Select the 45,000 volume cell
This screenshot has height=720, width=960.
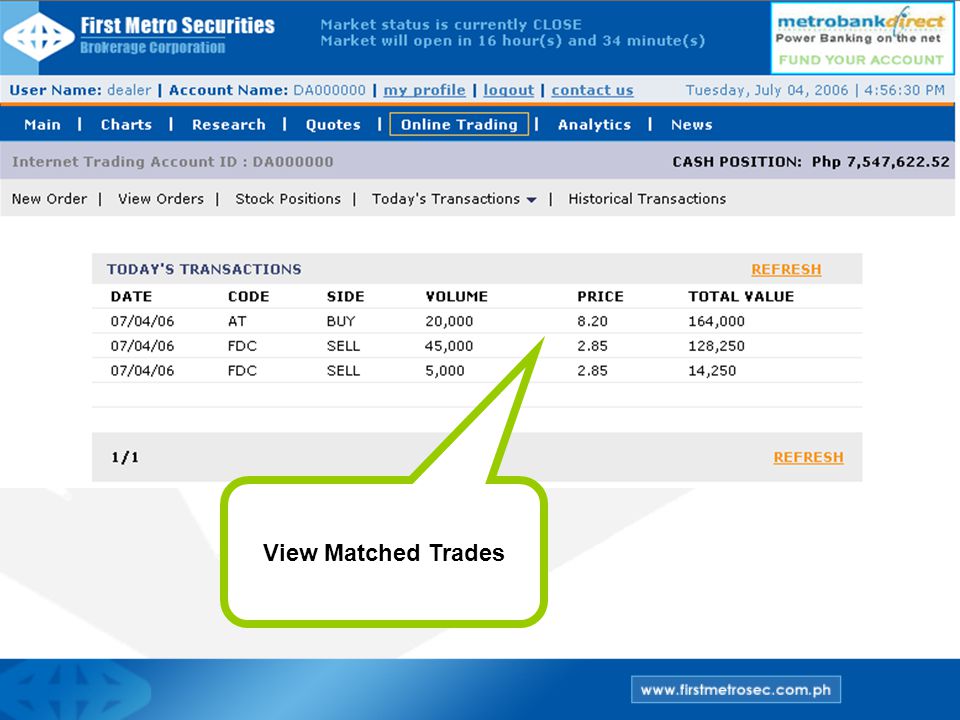click(x=449, y=346)
